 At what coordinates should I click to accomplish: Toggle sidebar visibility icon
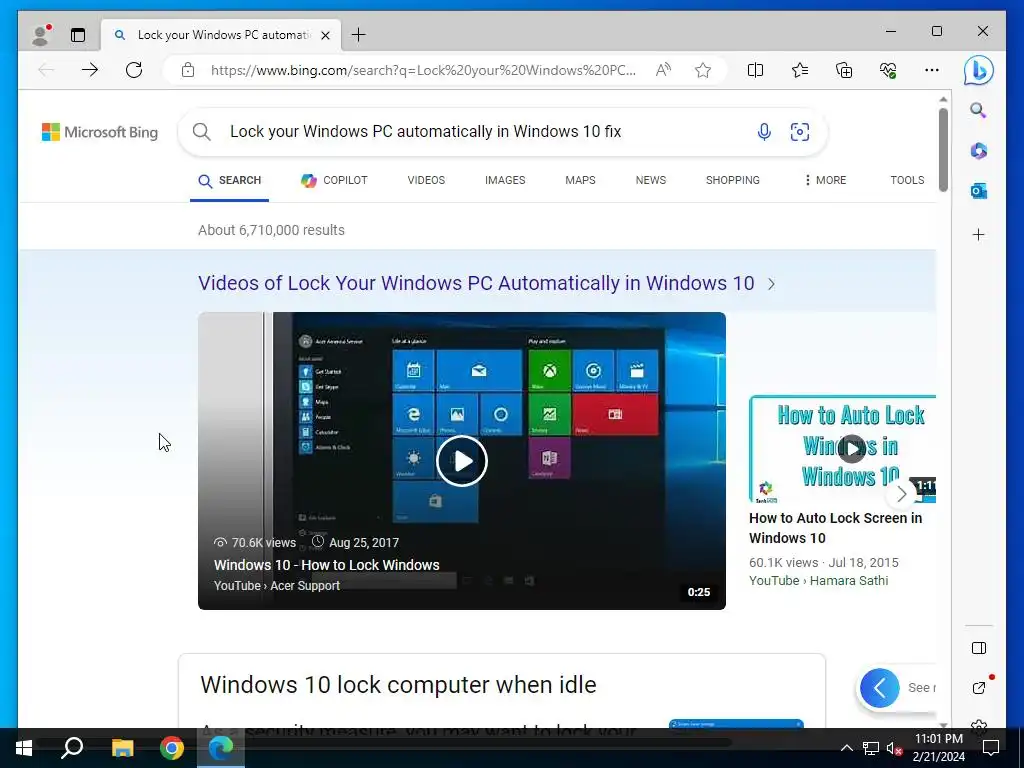(x=978, y=648)
